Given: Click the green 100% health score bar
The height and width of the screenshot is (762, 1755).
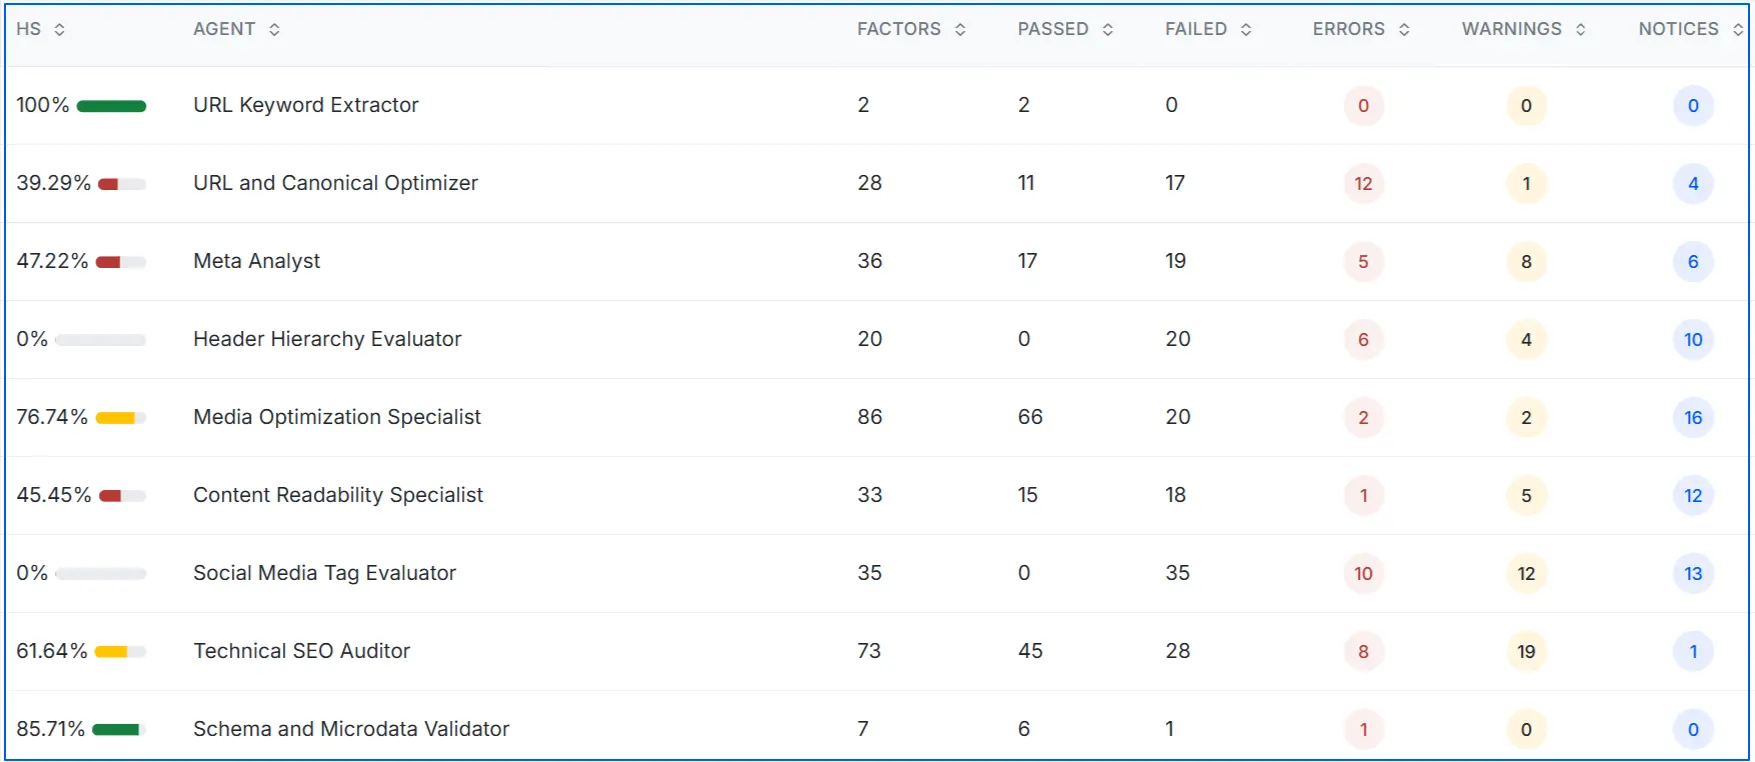Looking at the screenshot, I should [x=111, y=105].
